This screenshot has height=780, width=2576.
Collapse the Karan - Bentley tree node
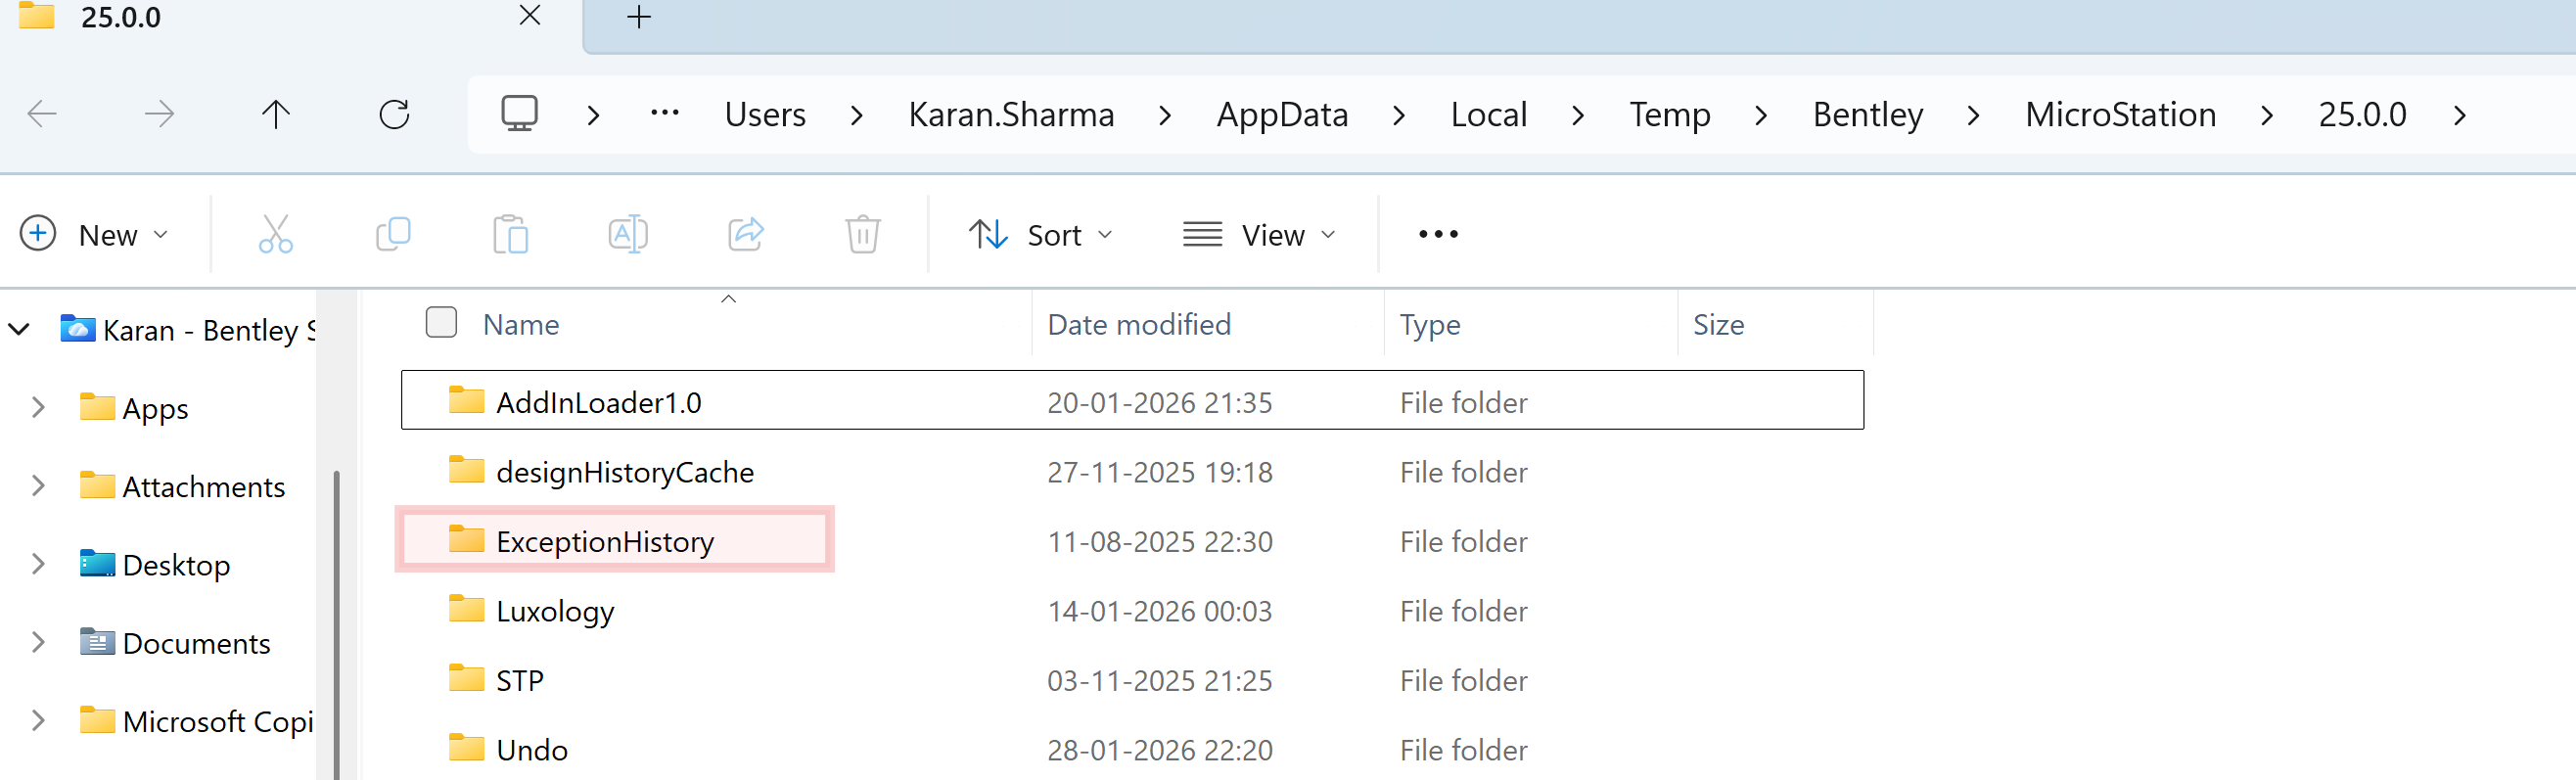(x=19, y=329)
